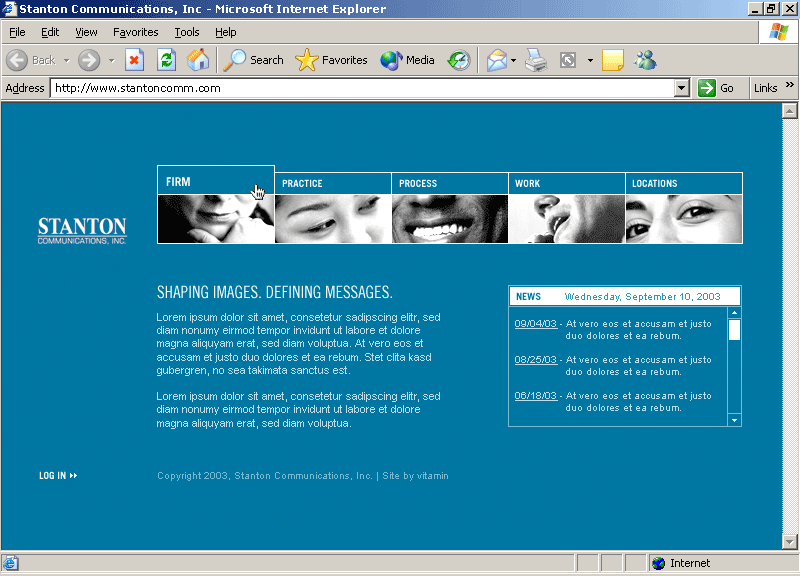800x576 pixels.
Task: Open the History toolbar icon
Action: 458,60
